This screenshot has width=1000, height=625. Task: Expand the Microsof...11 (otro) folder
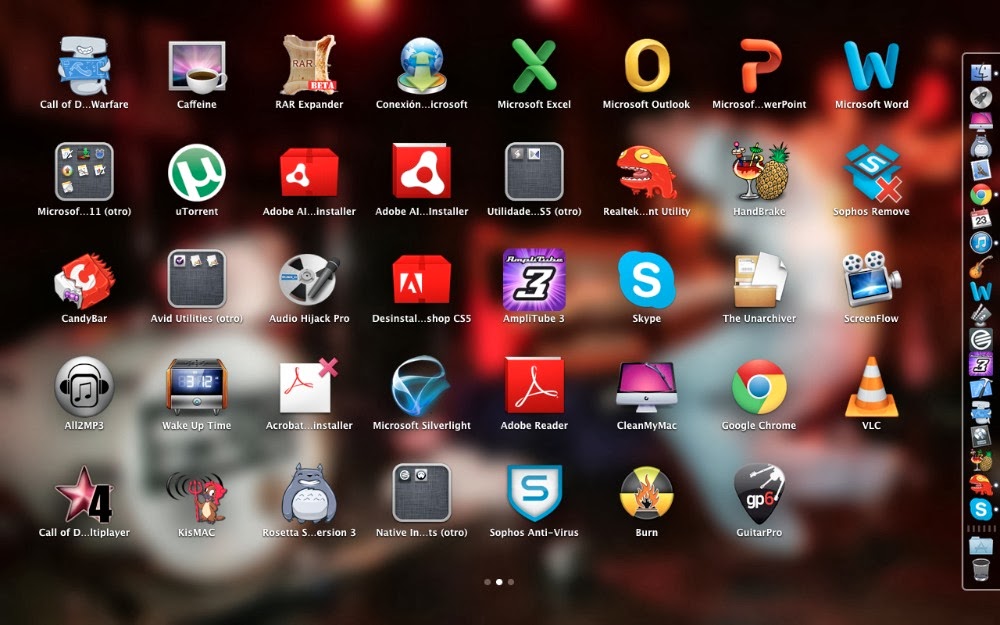[x=84, y=173]
